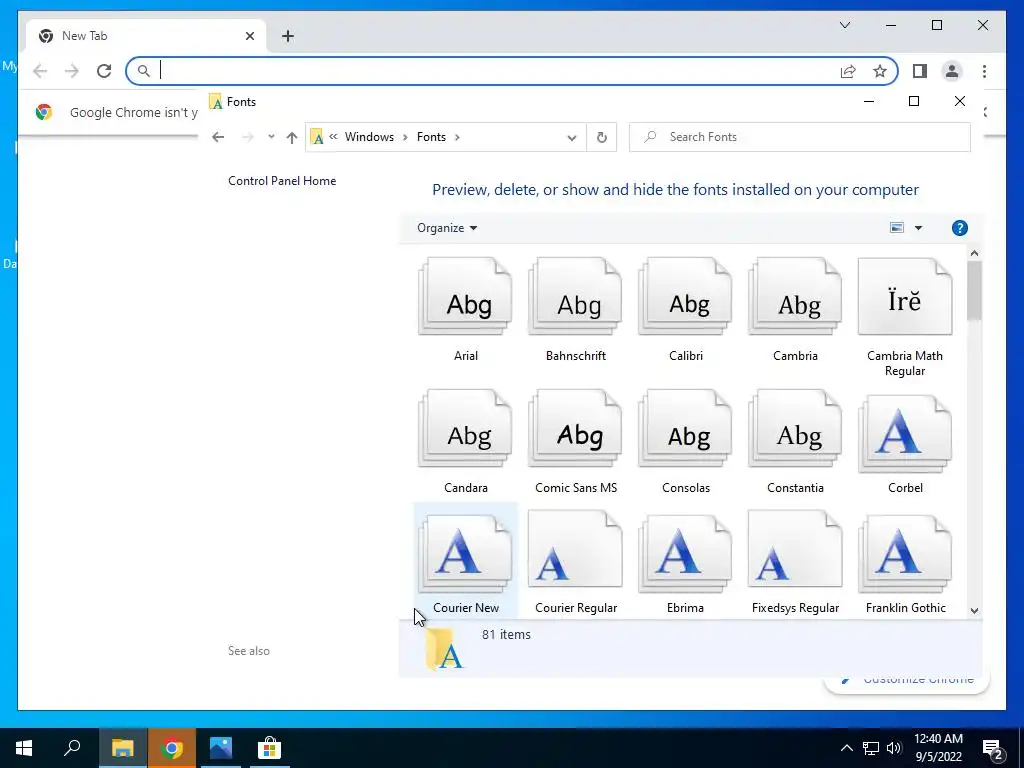Select the Franklin Gothic font icon
This screenshot has height=768, width=1024.
[x=904, y=552]
